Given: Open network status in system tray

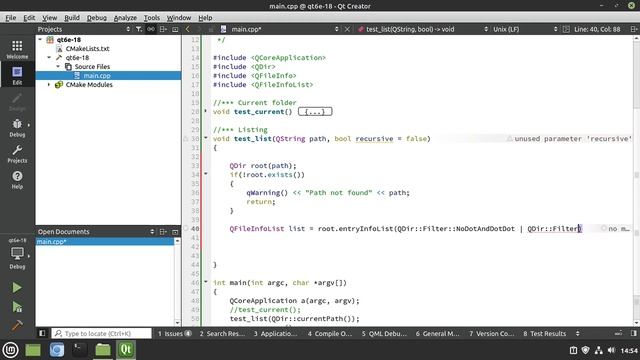Looking at the screenshot, I should coord(598,350).
